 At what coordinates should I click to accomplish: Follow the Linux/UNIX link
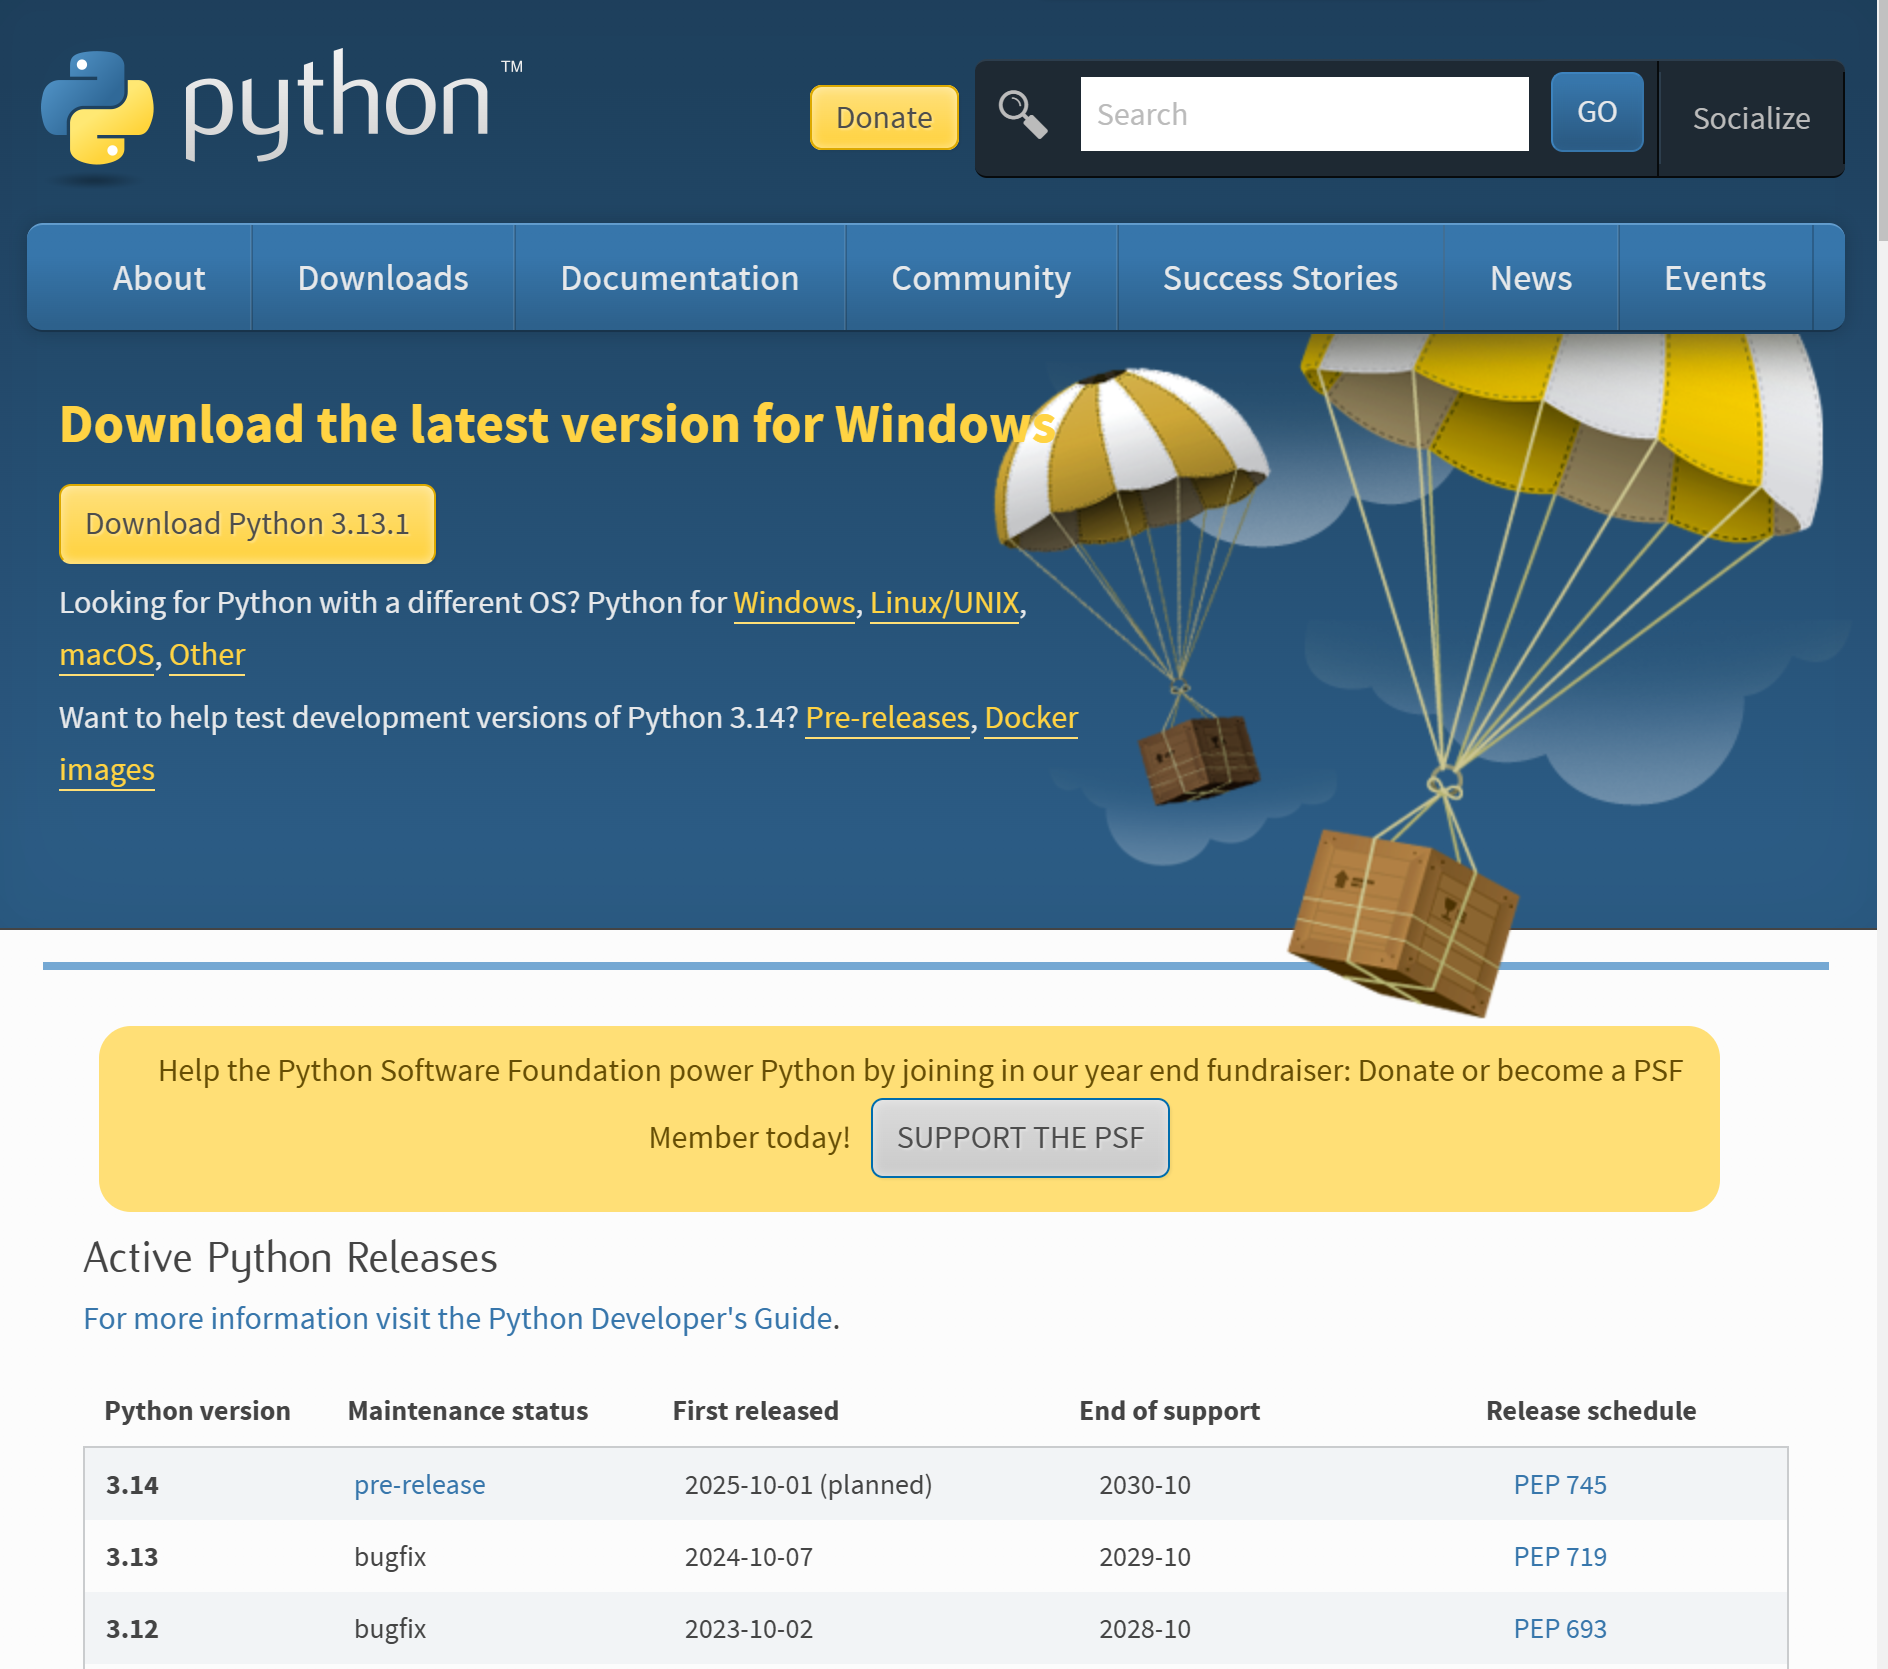(x=944, y=603)
